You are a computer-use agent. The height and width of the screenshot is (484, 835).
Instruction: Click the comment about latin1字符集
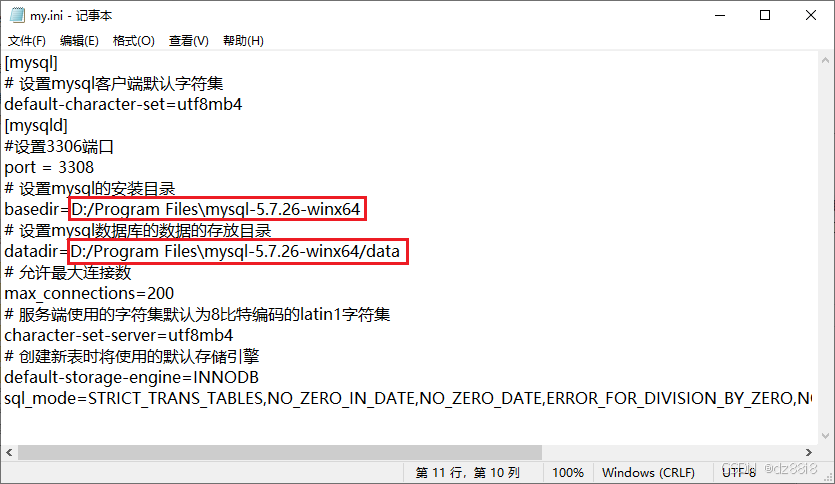197,314
